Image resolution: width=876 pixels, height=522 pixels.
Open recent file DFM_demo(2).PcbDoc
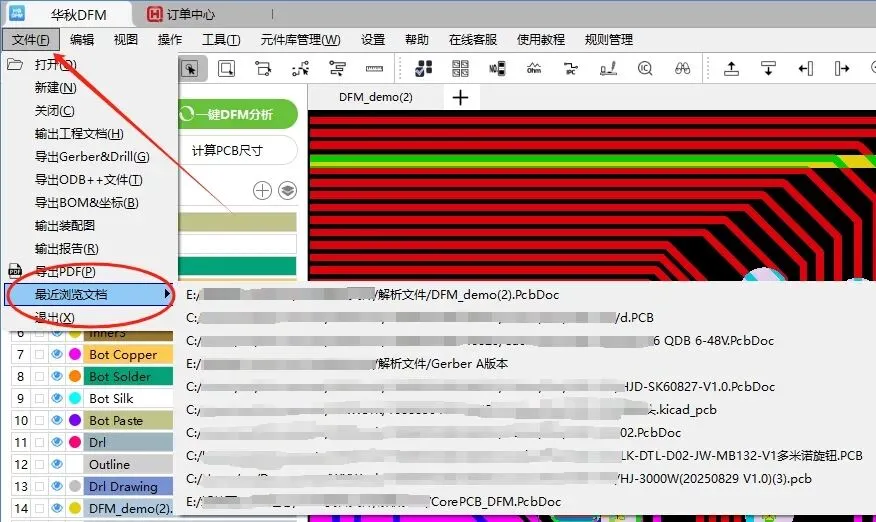[373, 295]
